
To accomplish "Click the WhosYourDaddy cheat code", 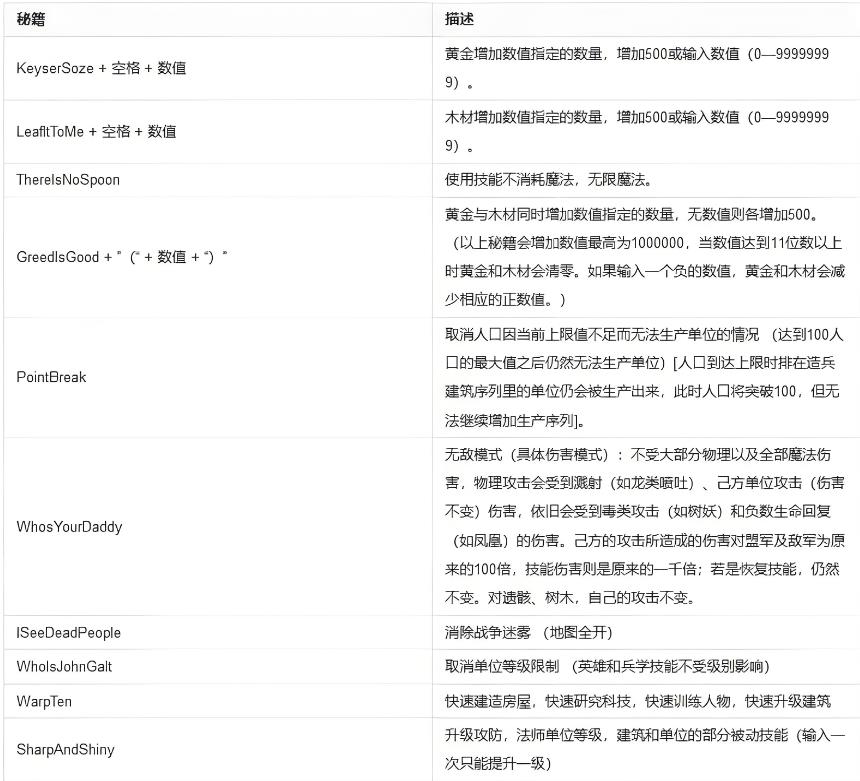I will coord(69,527).
